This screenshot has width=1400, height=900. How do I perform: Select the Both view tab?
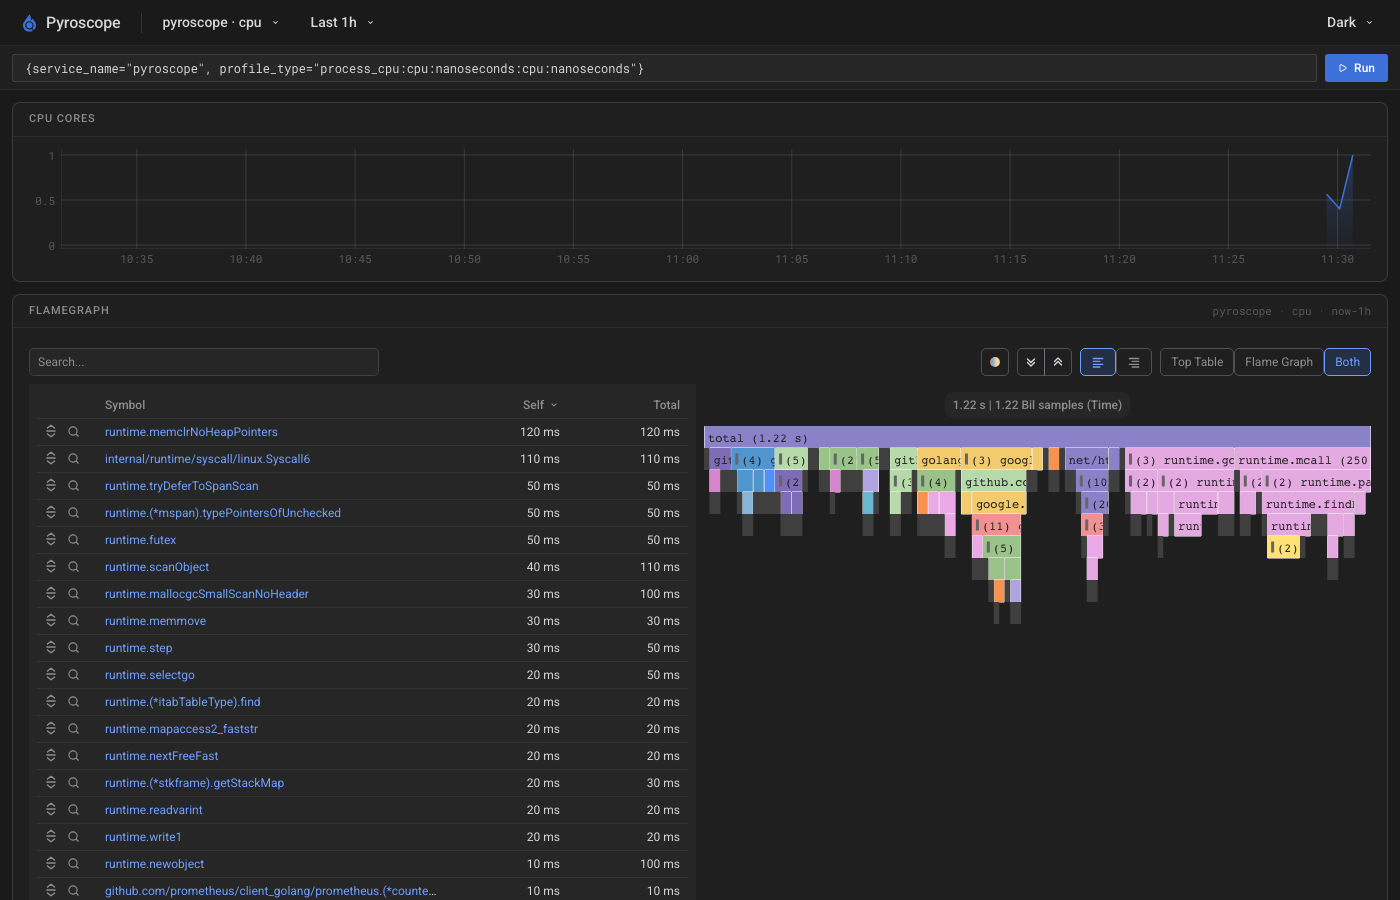[1347, 362]
